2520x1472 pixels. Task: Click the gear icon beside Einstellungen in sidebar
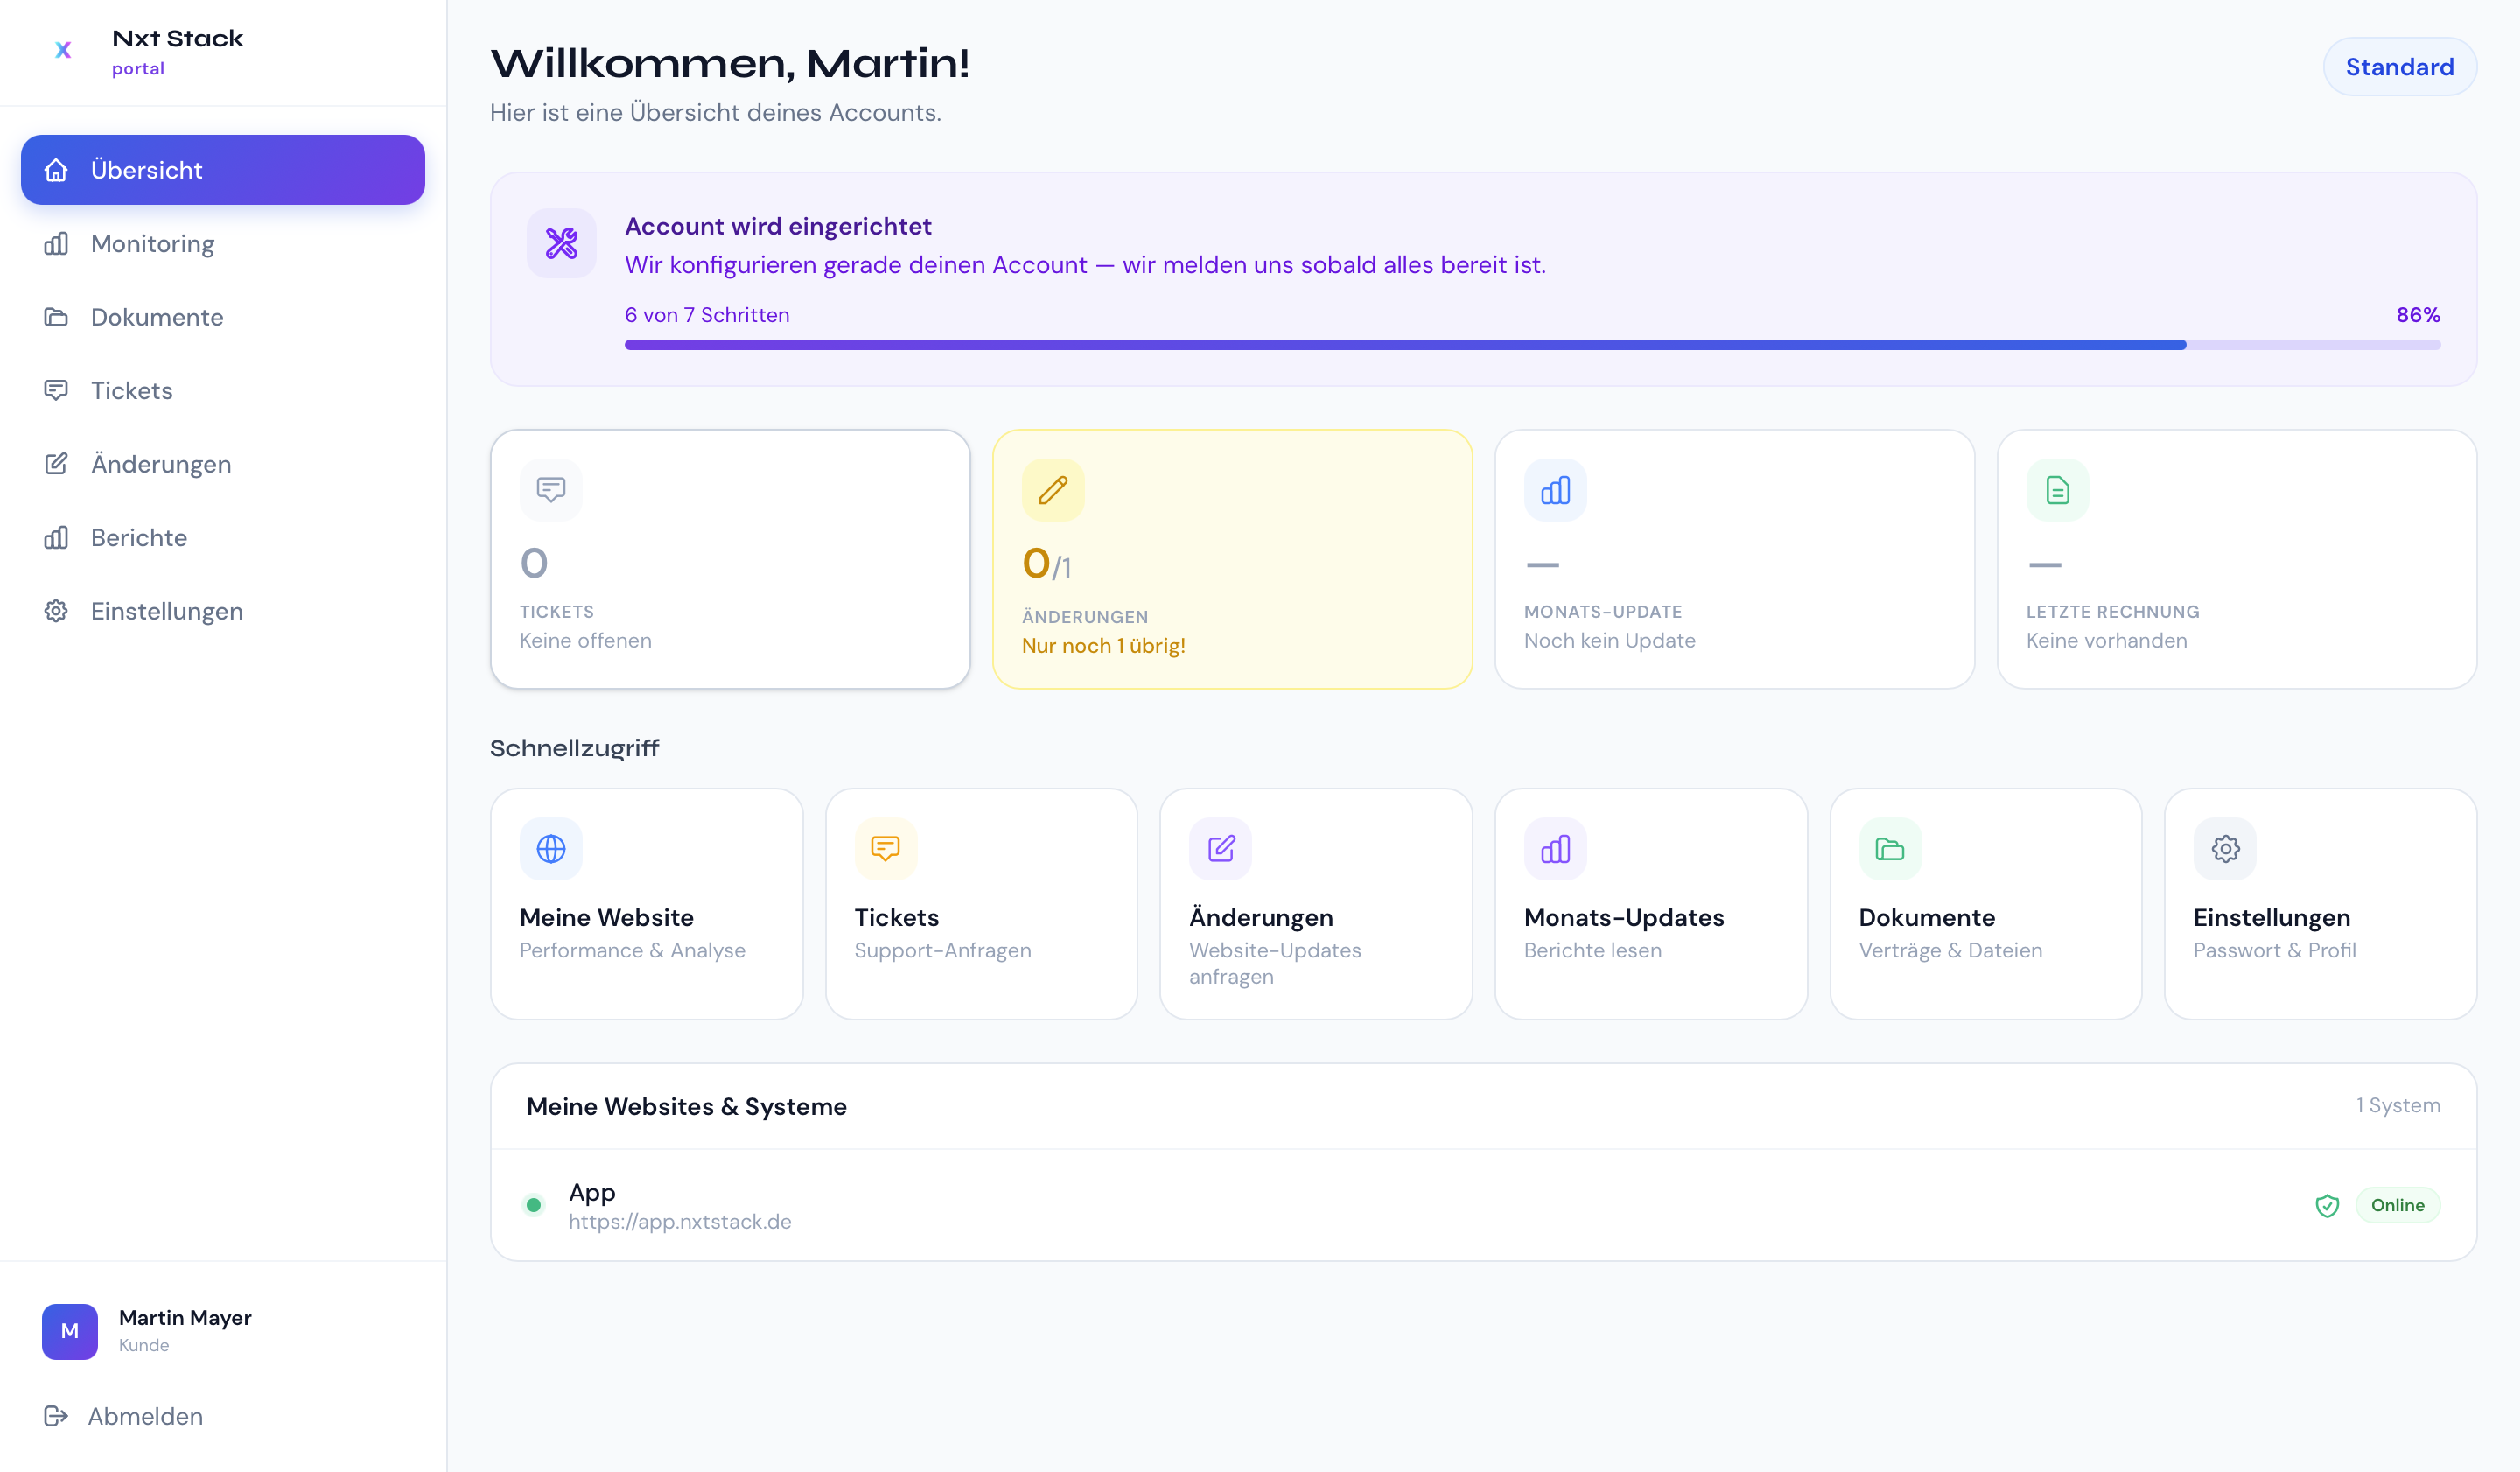click(56, 611)
